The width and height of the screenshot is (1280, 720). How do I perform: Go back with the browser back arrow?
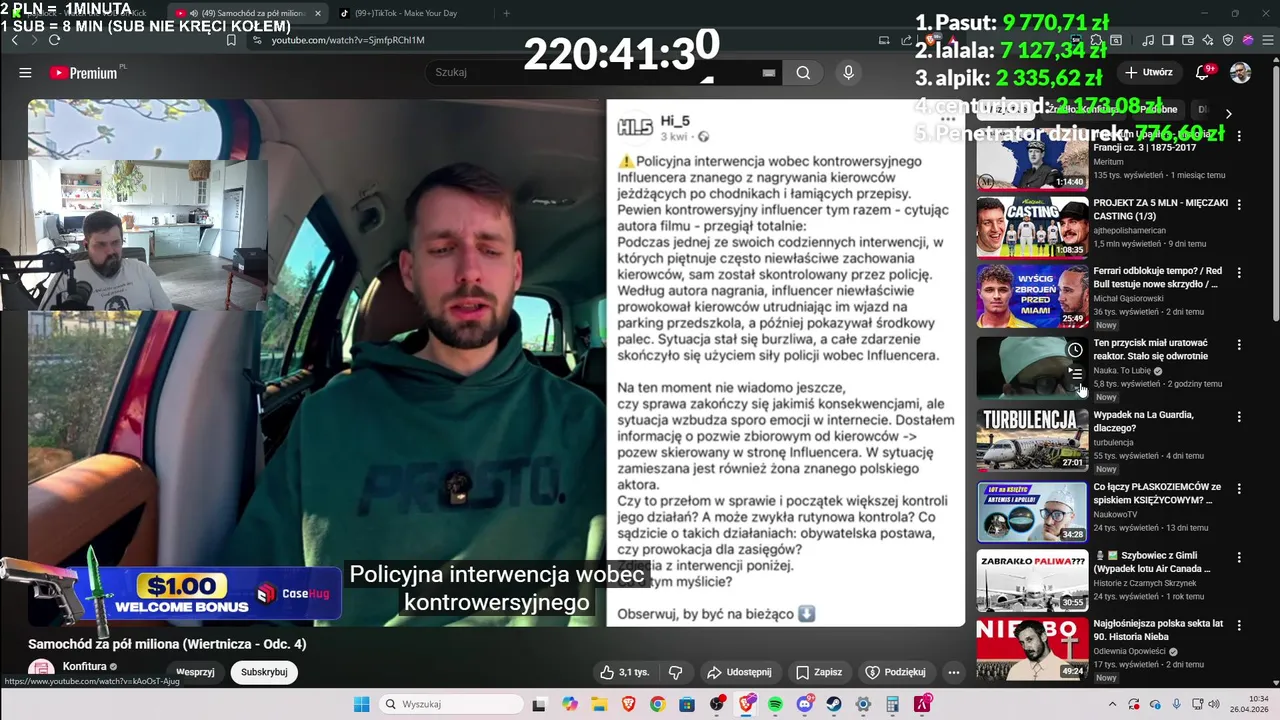(14, 40)
